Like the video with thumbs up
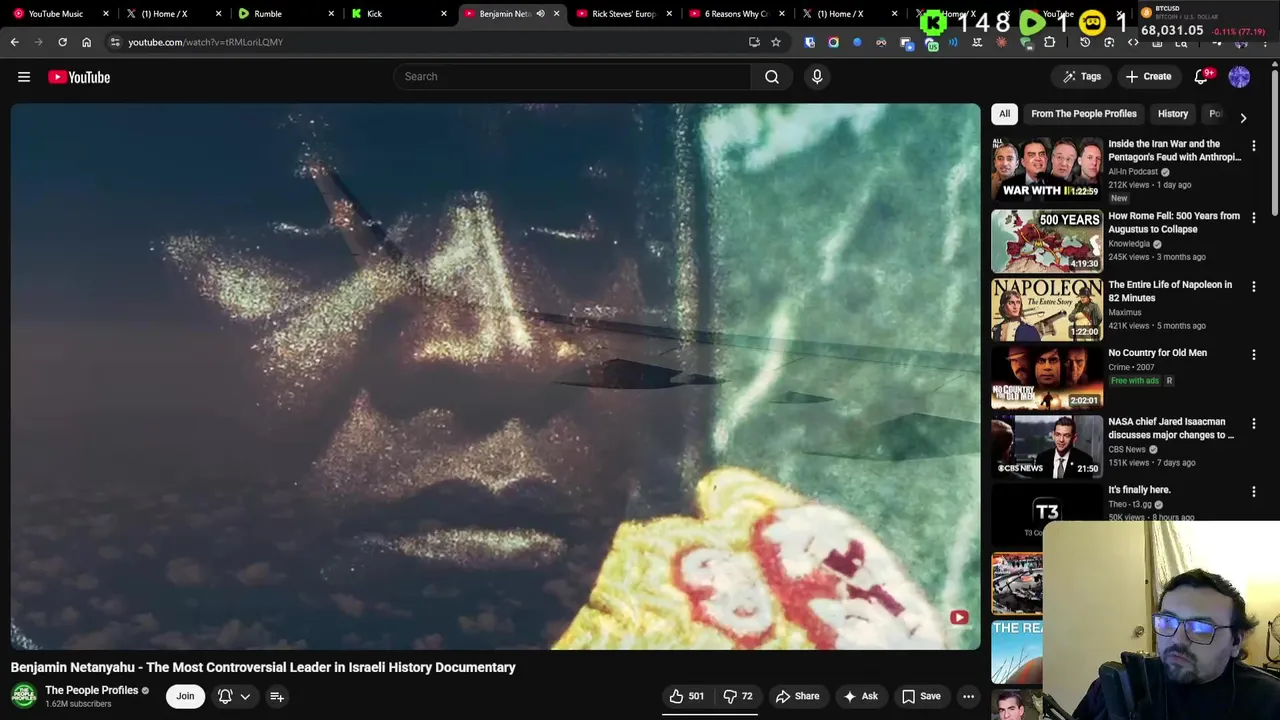Viewport: 1280px width, 720px height. click(687, 696)
